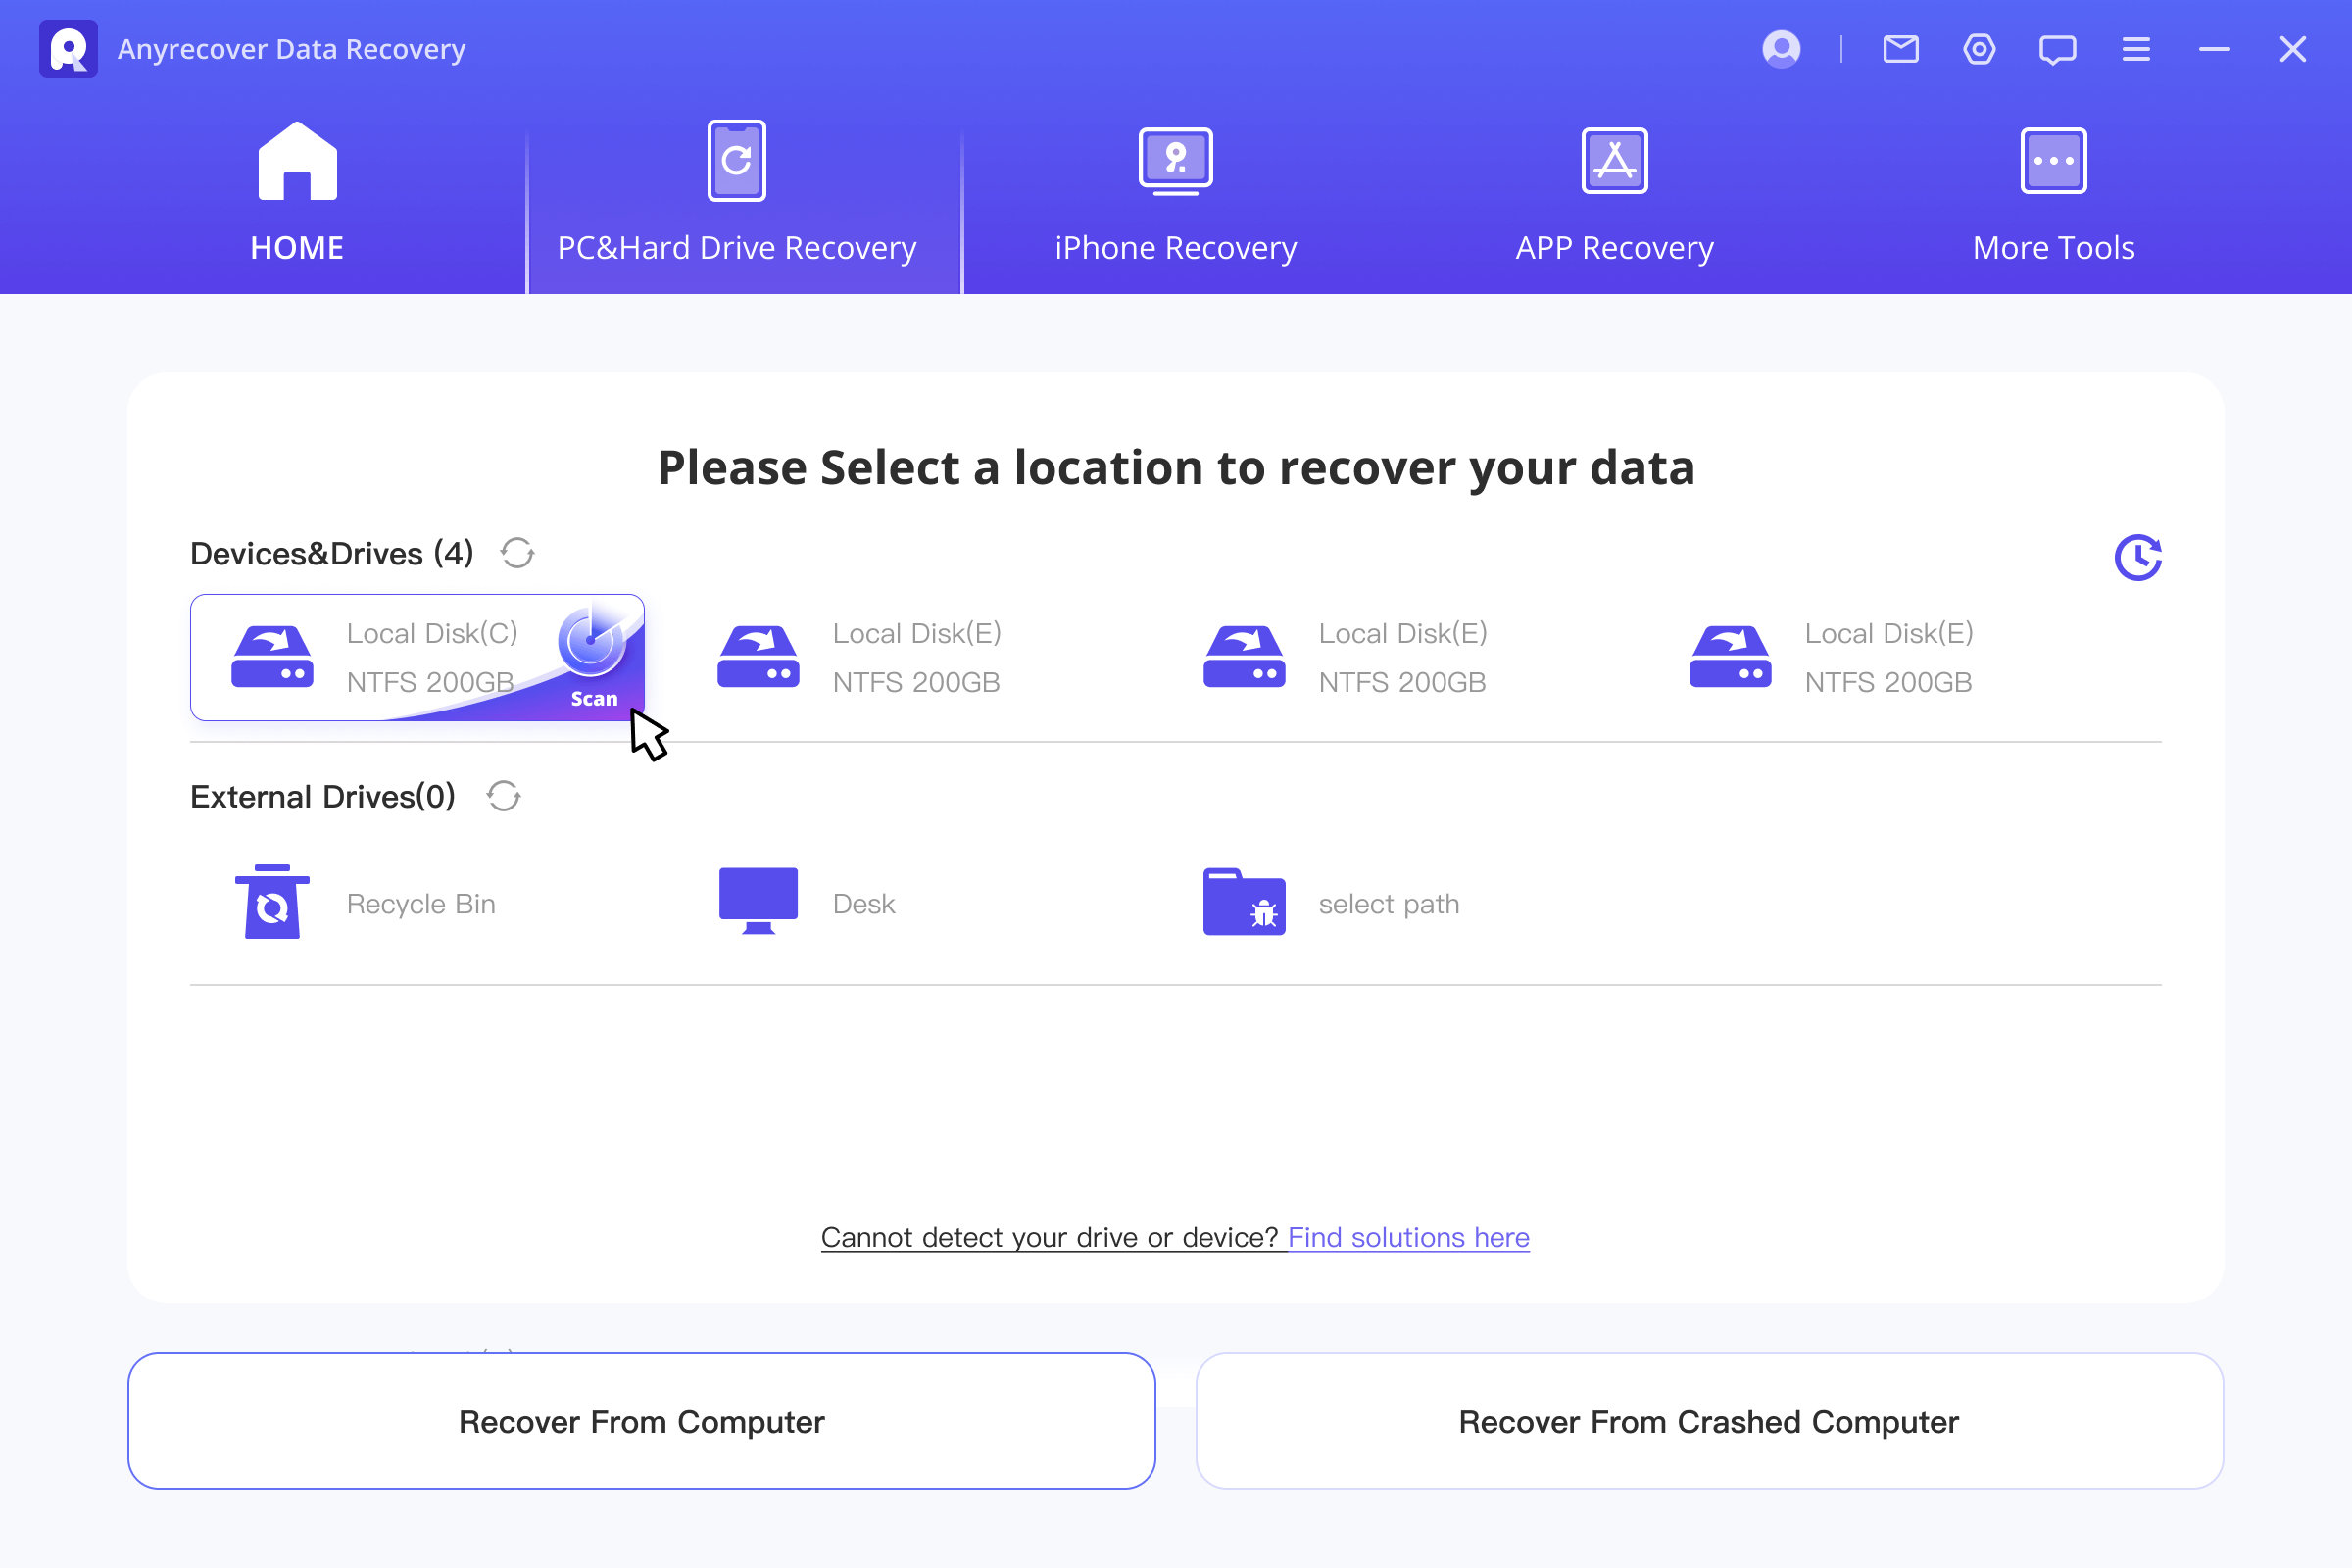This screenshot has height=1568, width=2352.
Task: Click the Anyrecover Data Recovery title
Action: 292,49
